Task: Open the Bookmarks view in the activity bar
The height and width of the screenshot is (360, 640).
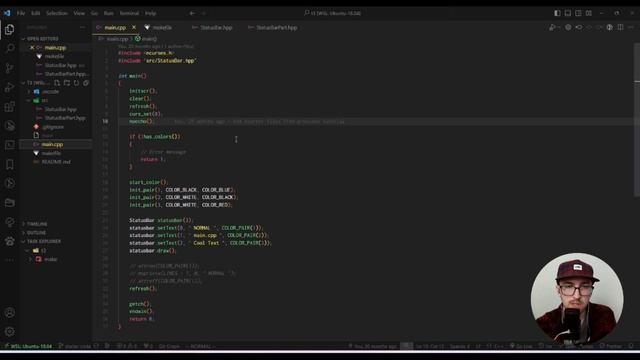Action: (x=9, y=164)
